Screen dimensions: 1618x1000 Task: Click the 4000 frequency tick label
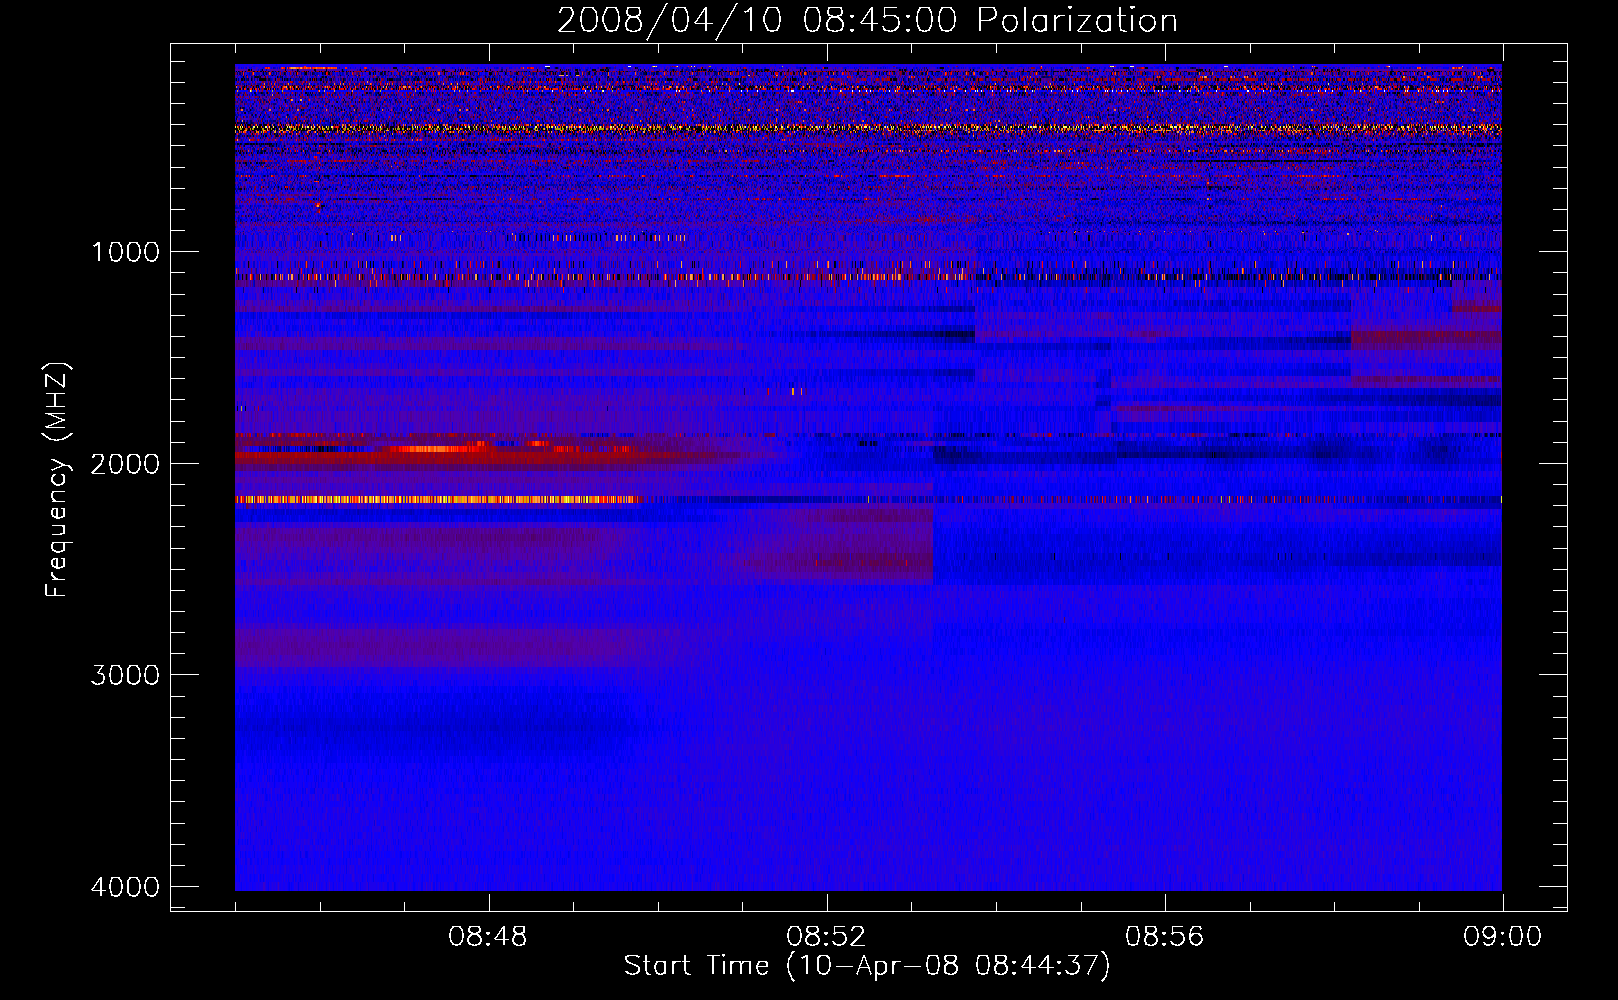coord(125,887)
